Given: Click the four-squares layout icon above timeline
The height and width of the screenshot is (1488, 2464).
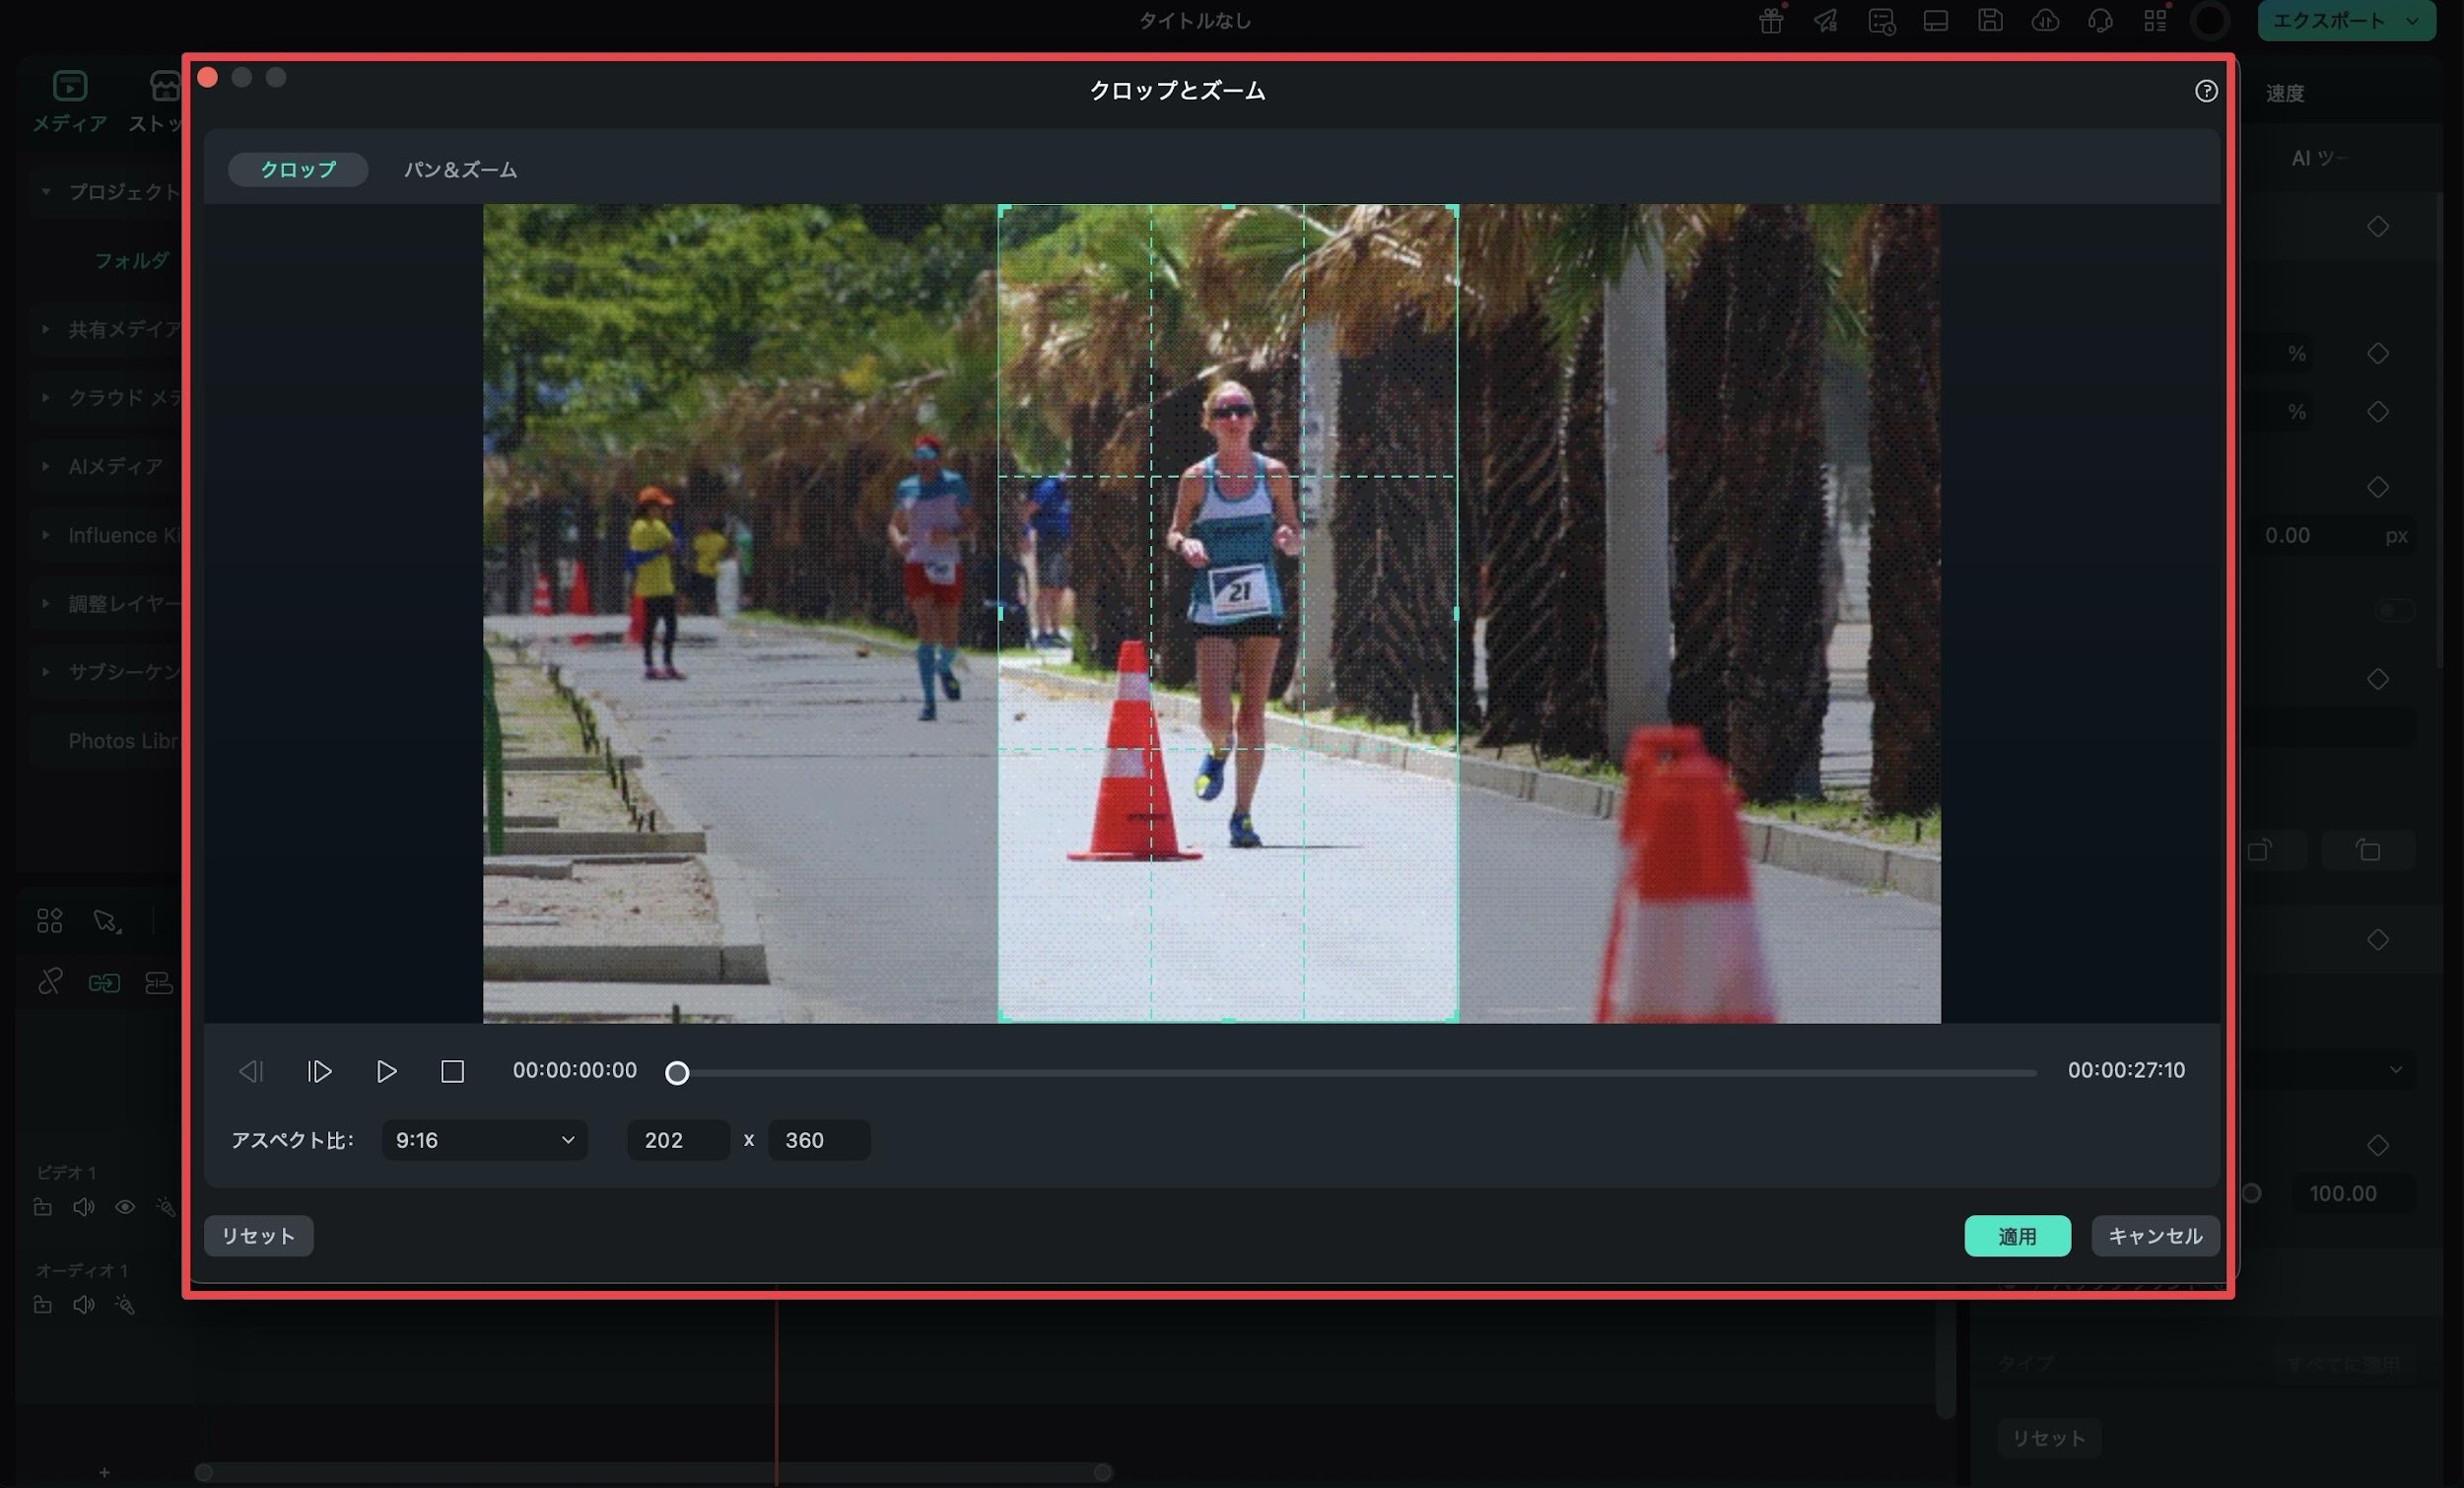Looking at the screenshot, I should coord(49,920).
